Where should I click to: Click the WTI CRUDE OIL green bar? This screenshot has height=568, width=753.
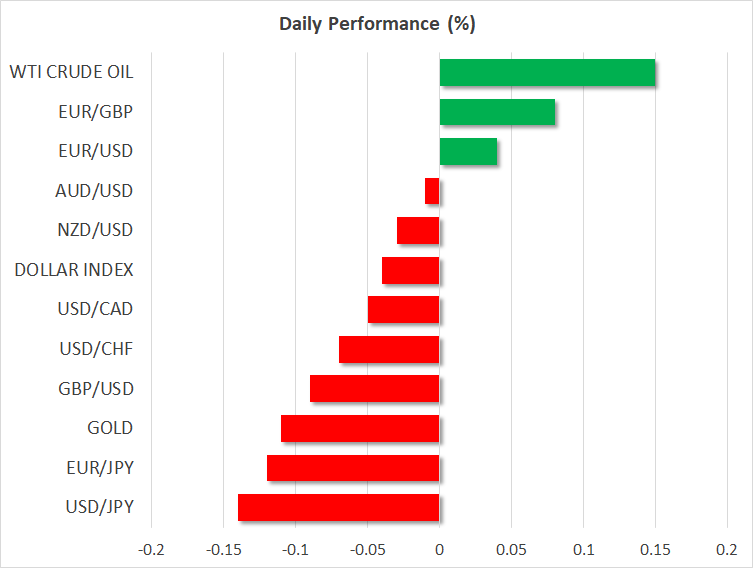click(x=547, y=73)
